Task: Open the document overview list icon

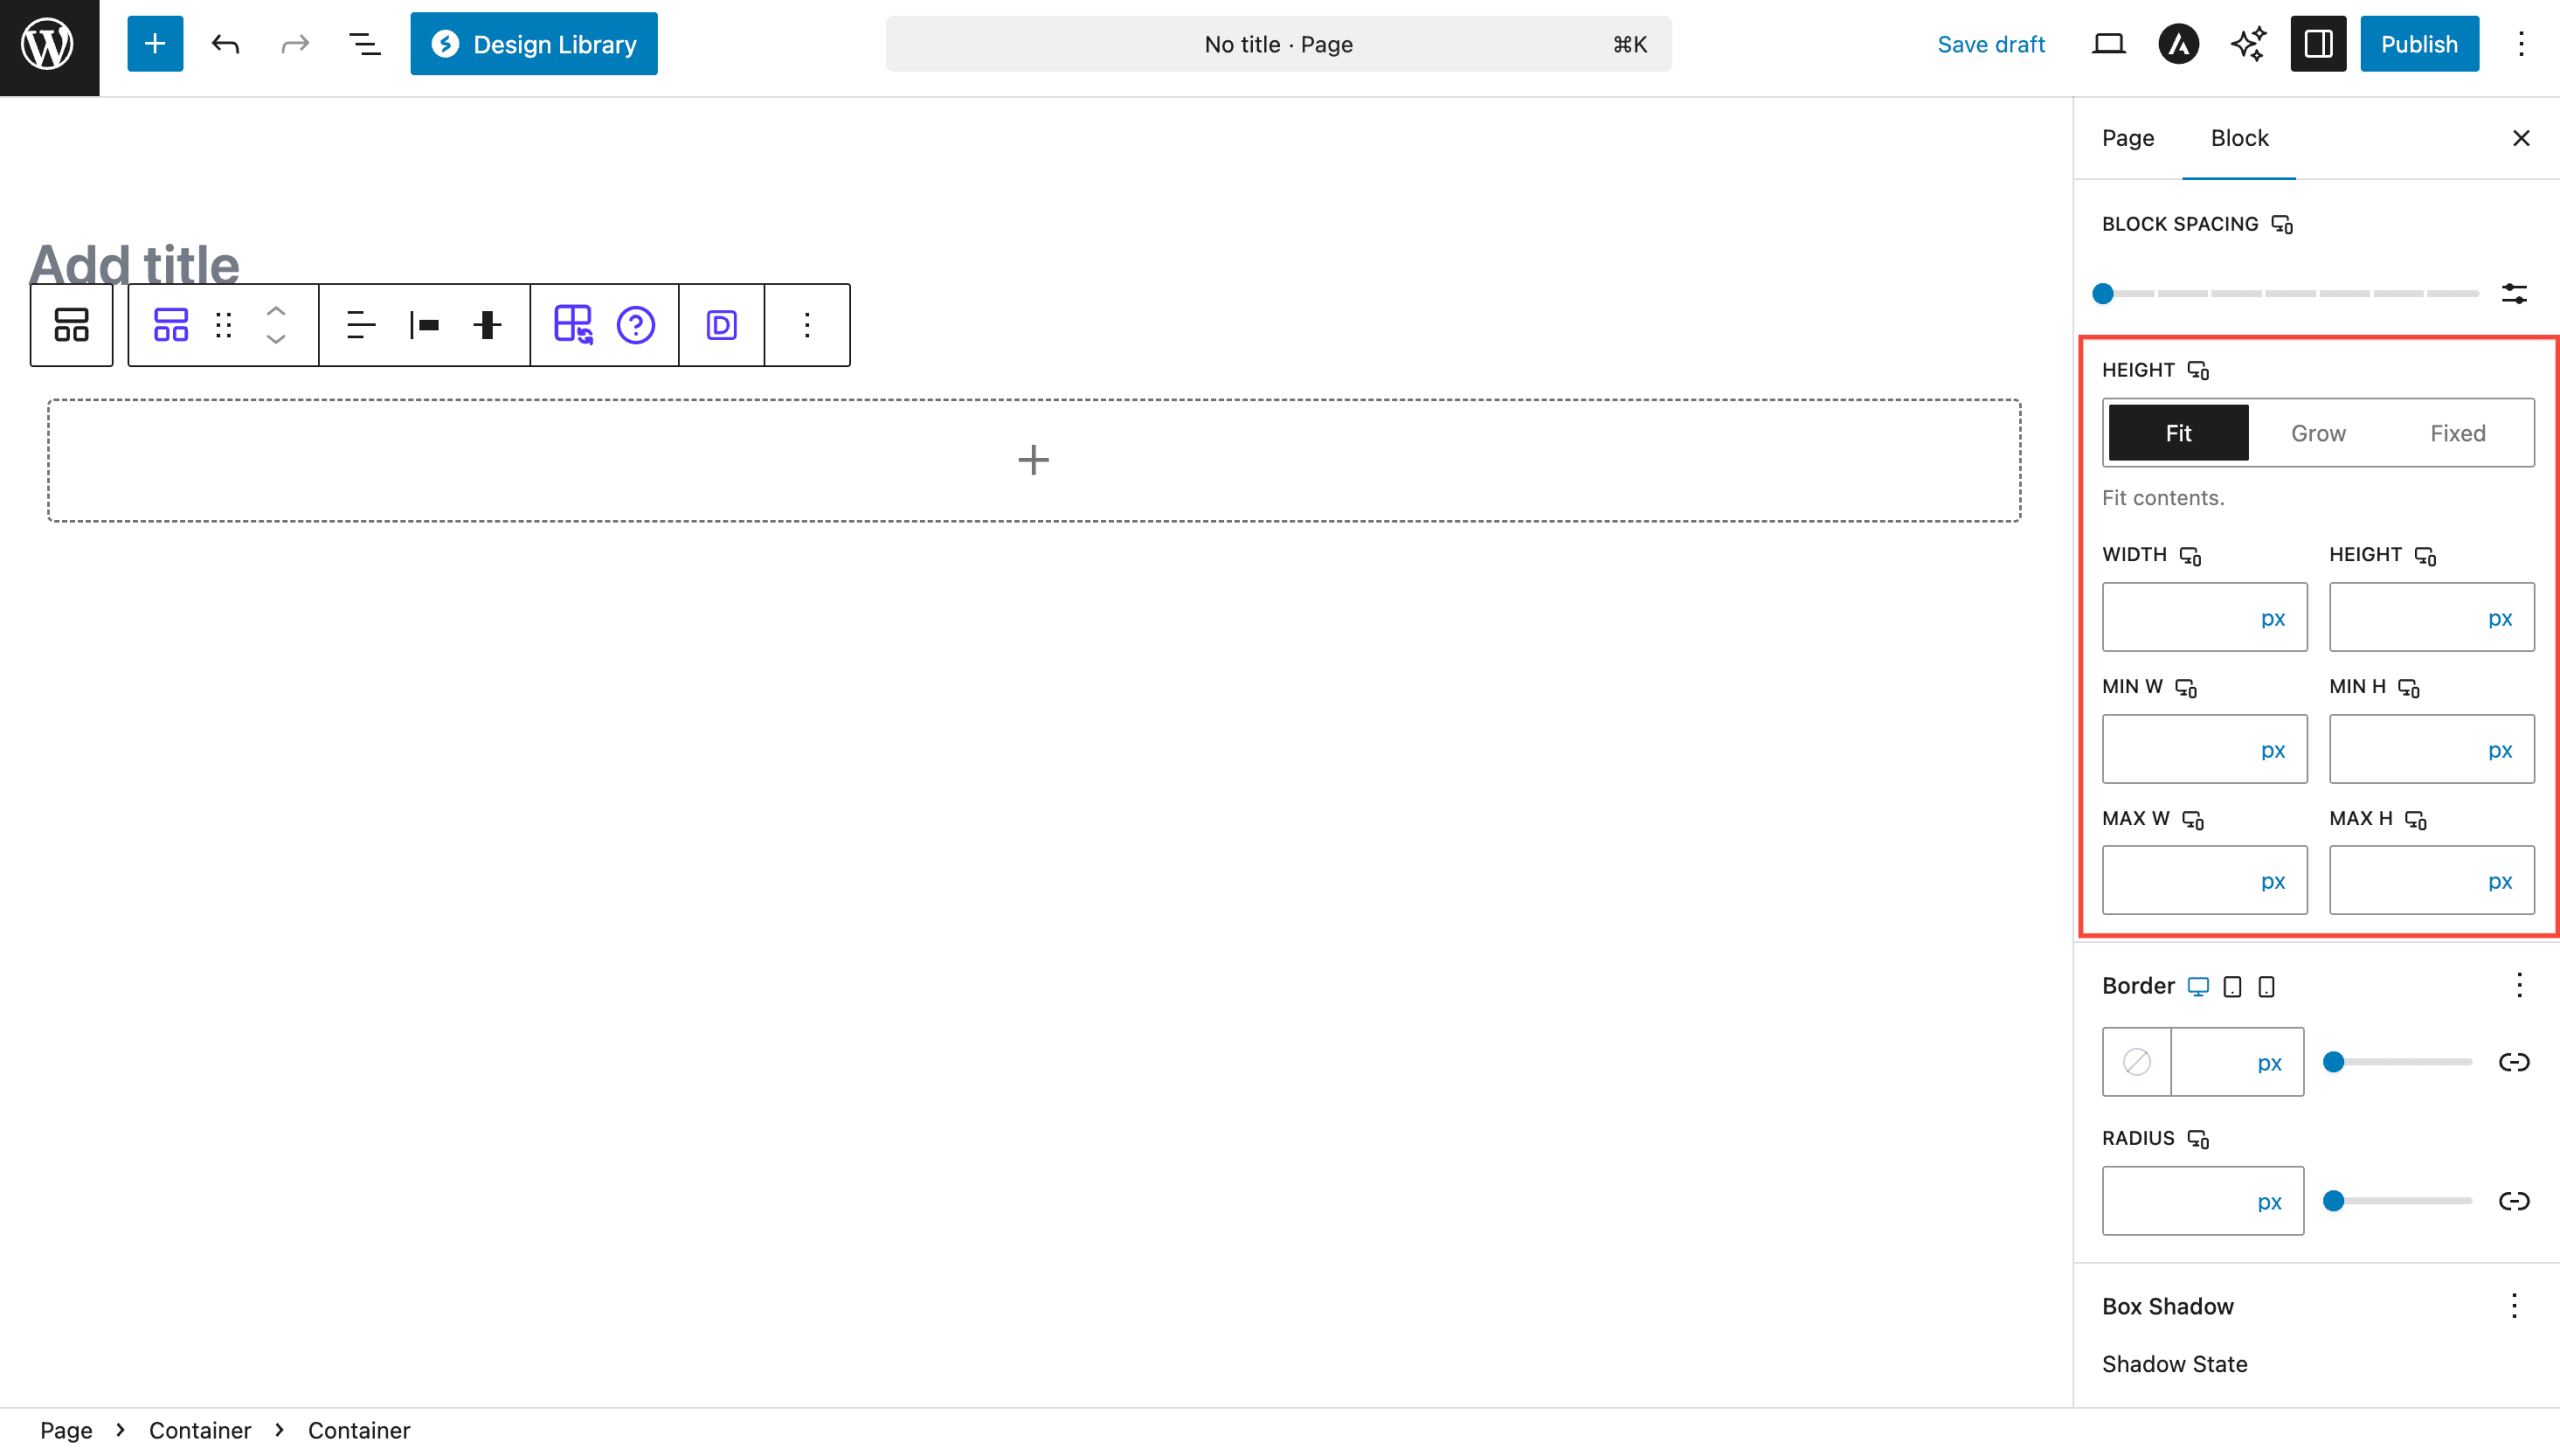Action: click(x=364, y=44)
